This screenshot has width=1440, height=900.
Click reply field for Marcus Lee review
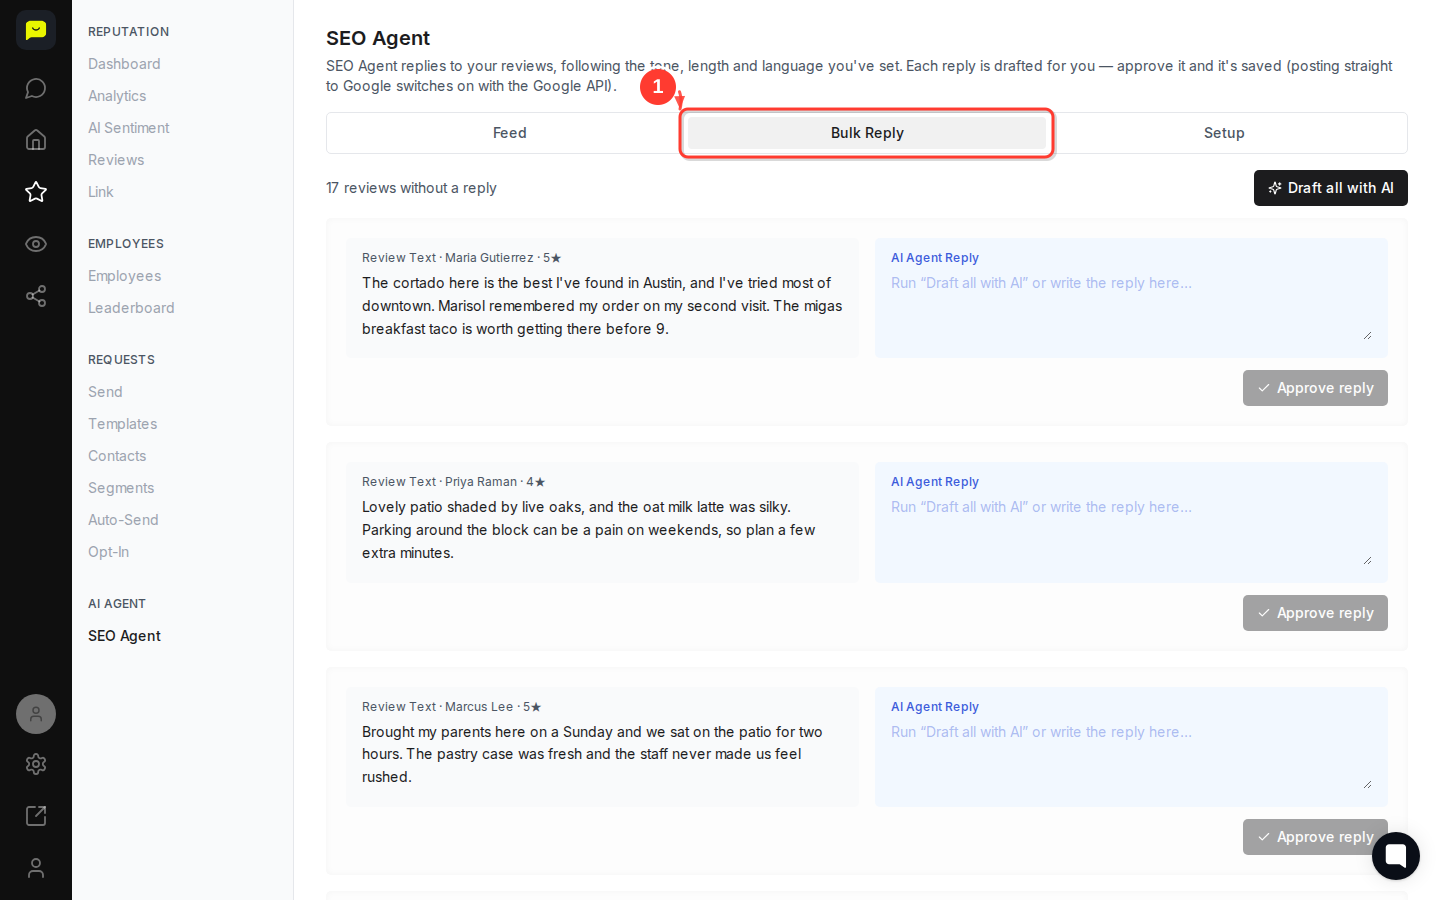1131,756
